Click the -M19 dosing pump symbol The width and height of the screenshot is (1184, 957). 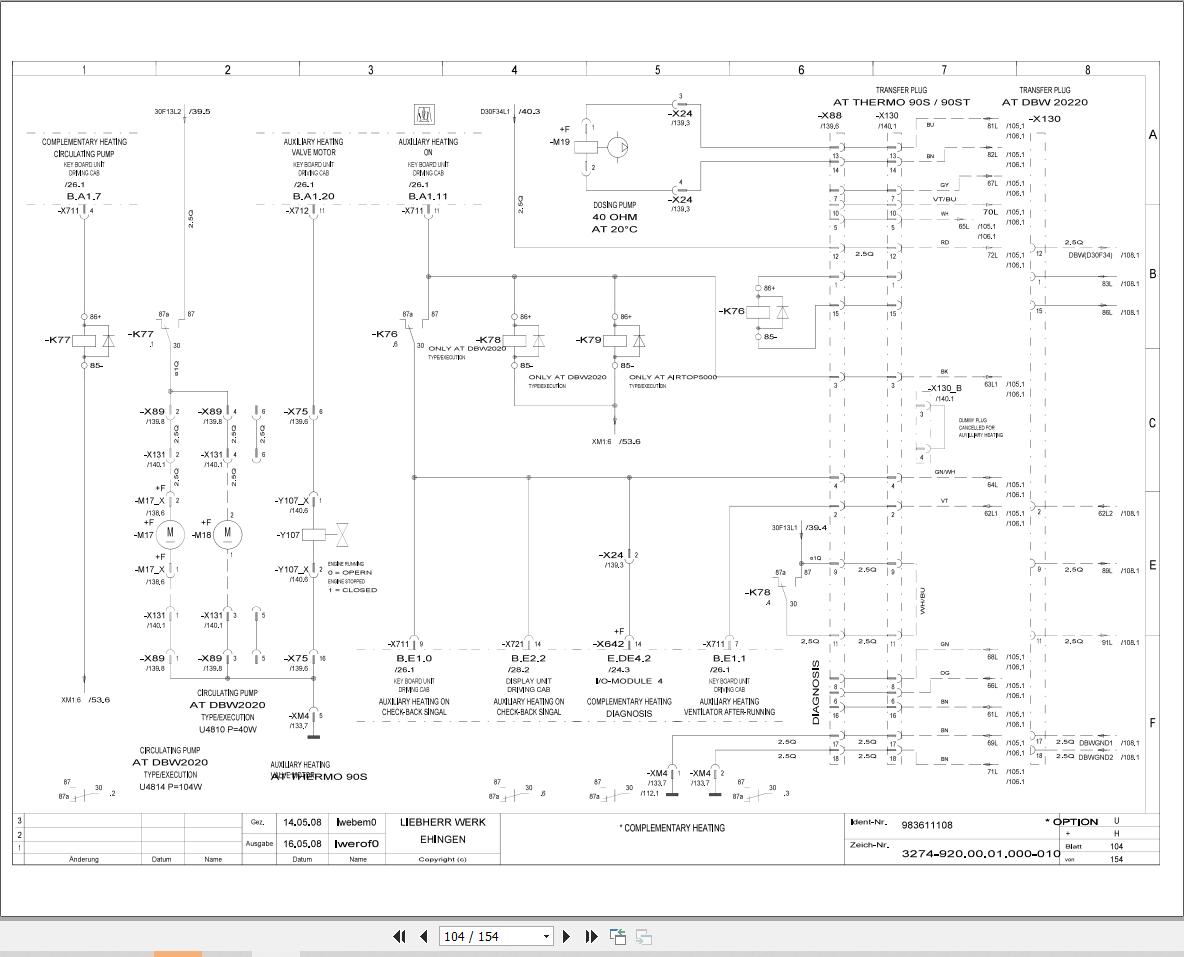[618, 147]
